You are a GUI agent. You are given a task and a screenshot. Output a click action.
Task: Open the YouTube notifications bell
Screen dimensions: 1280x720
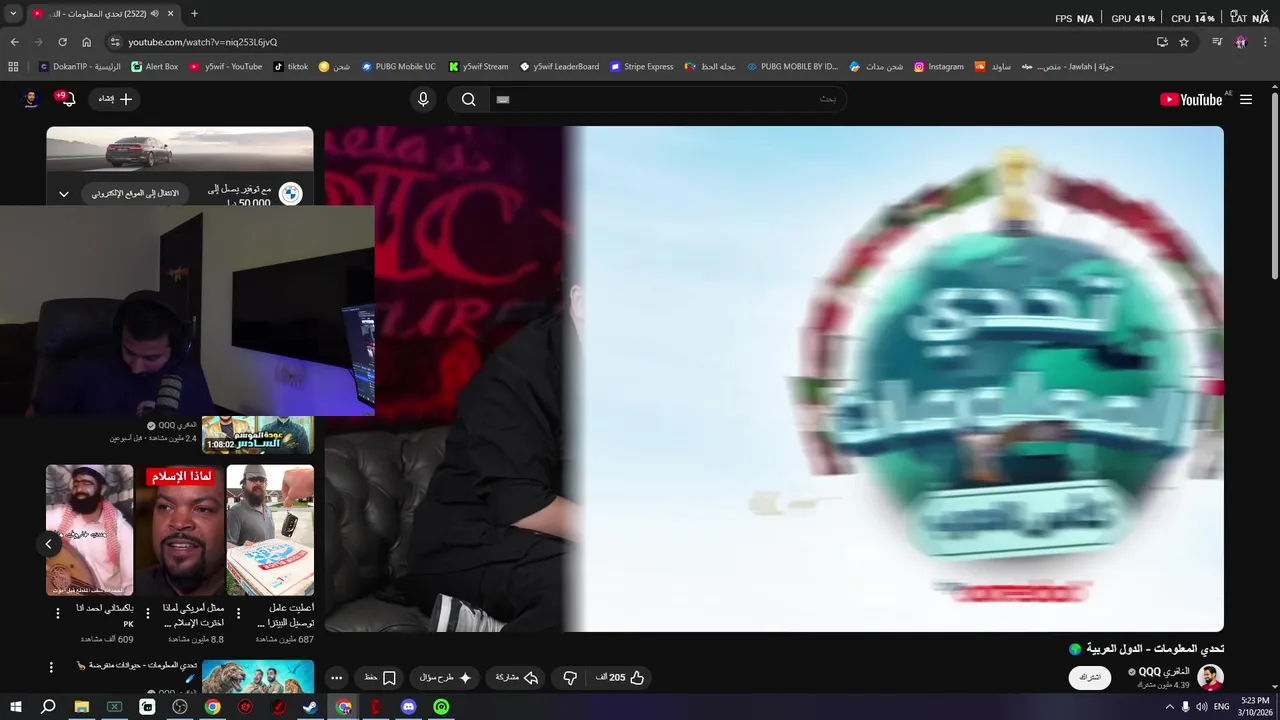[x=67, y=98]
